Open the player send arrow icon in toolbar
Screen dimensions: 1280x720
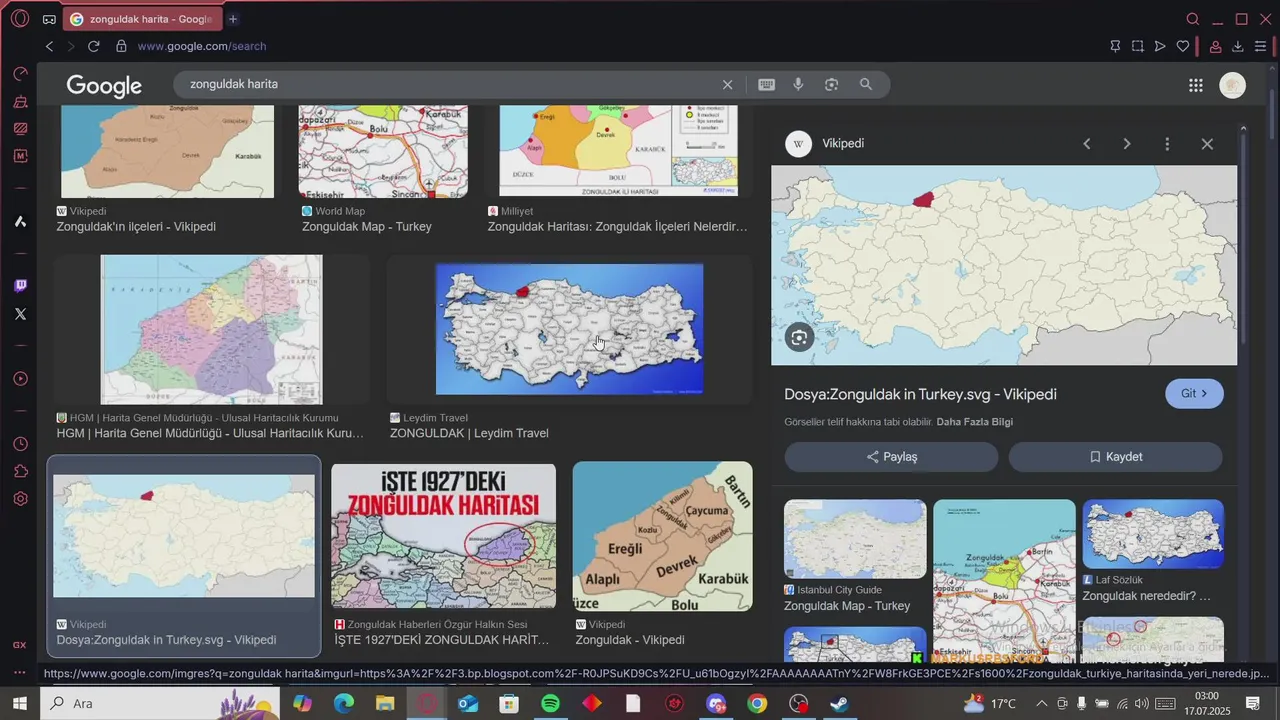click(1160, 46)
